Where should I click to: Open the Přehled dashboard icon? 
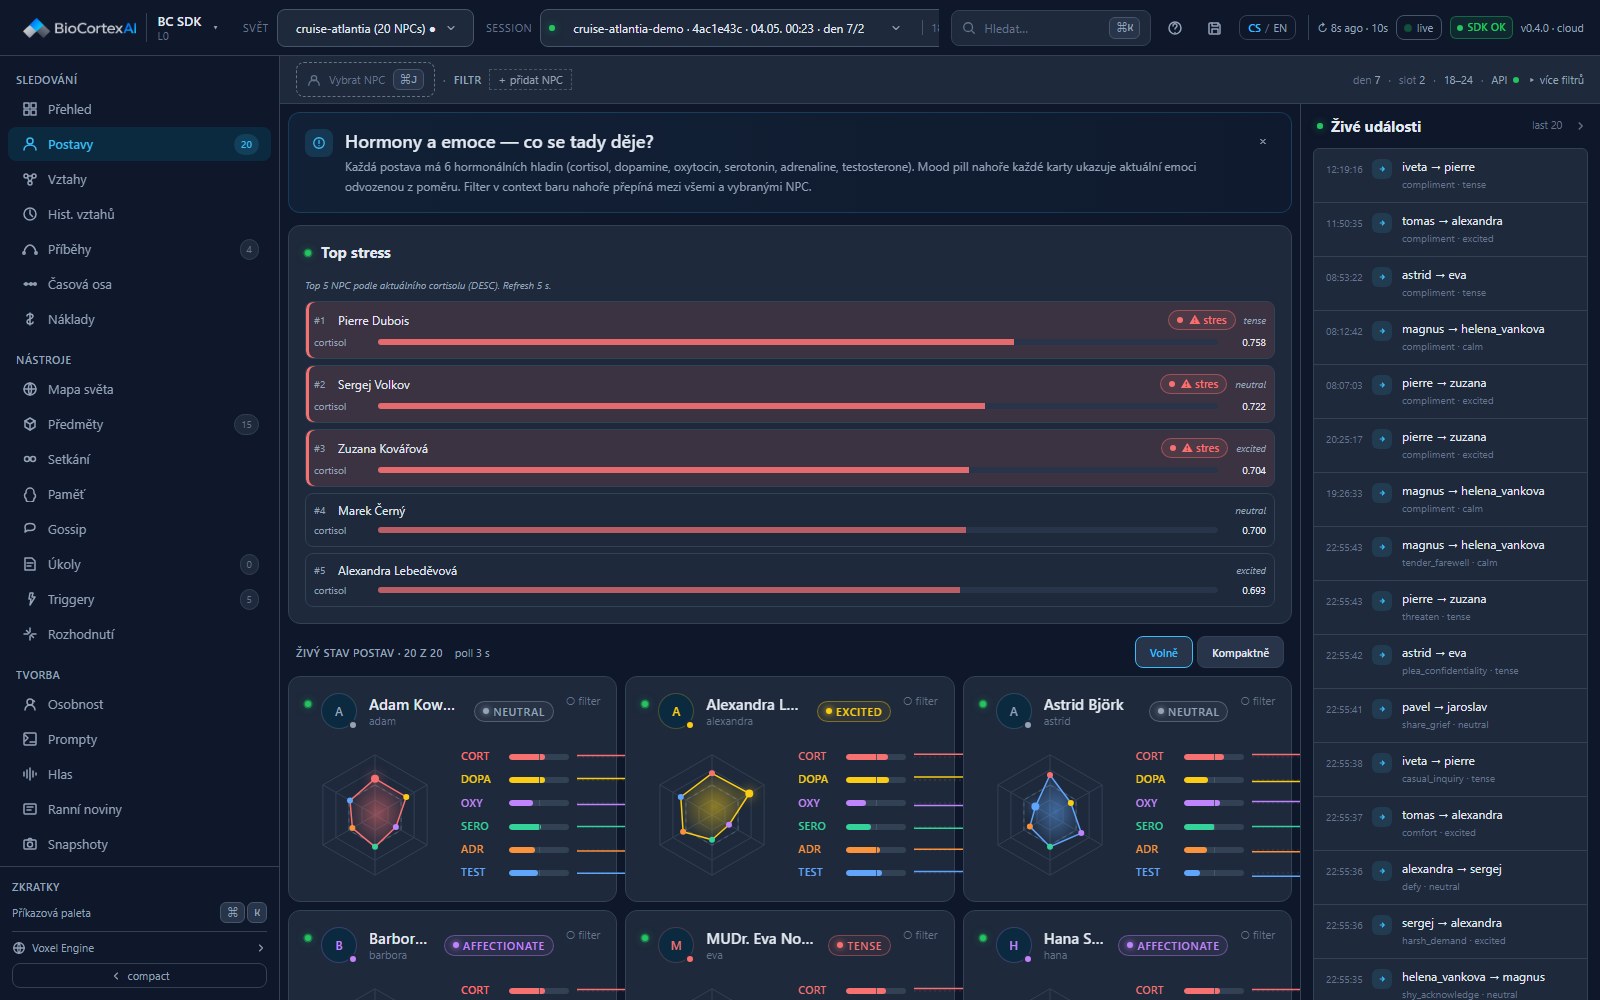[30, 109]
